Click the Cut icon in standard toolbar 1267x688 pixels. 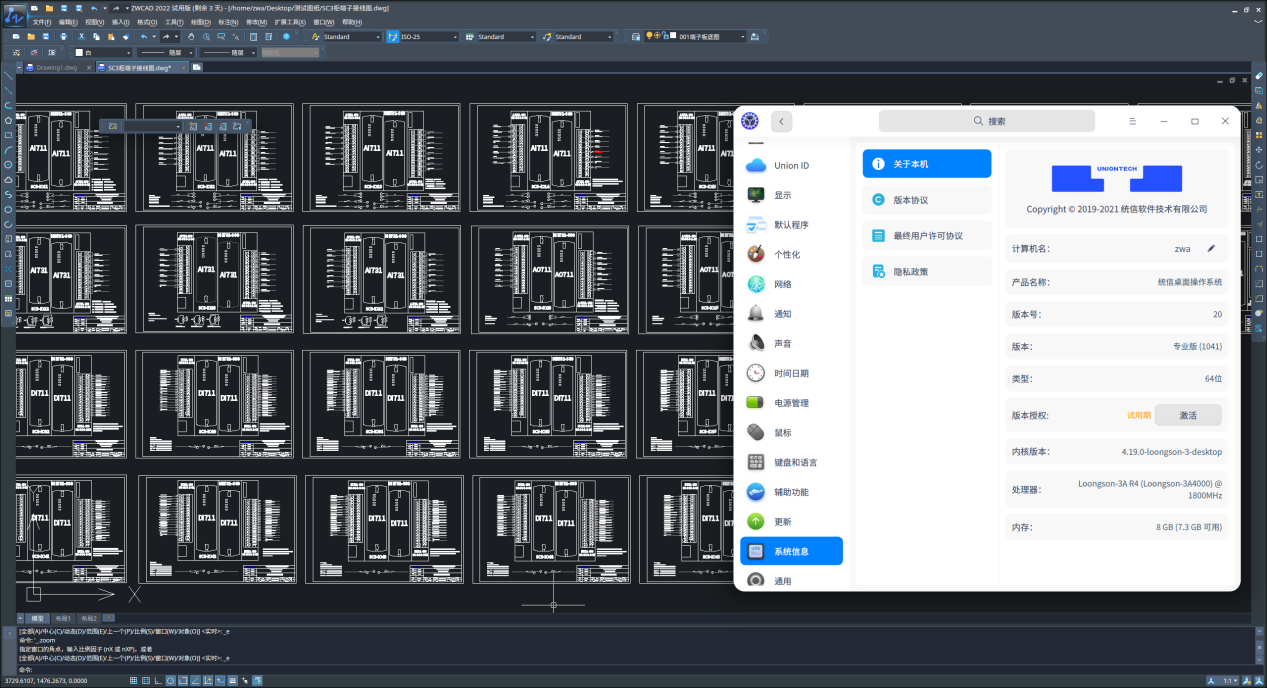tap(82, 37)
